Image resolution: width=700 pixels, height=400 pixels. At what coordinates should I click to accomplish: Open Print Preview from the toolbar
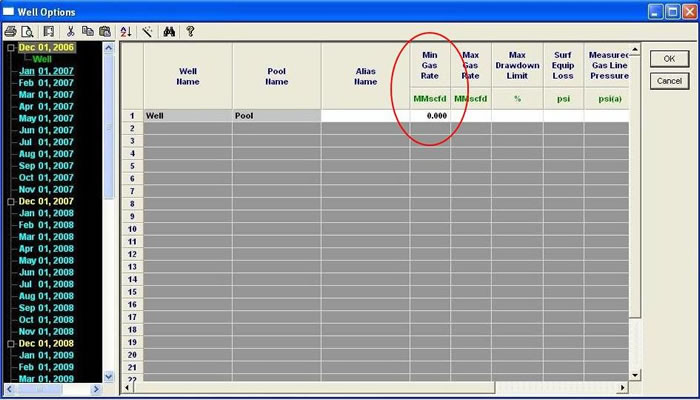(x=27, y=32)
